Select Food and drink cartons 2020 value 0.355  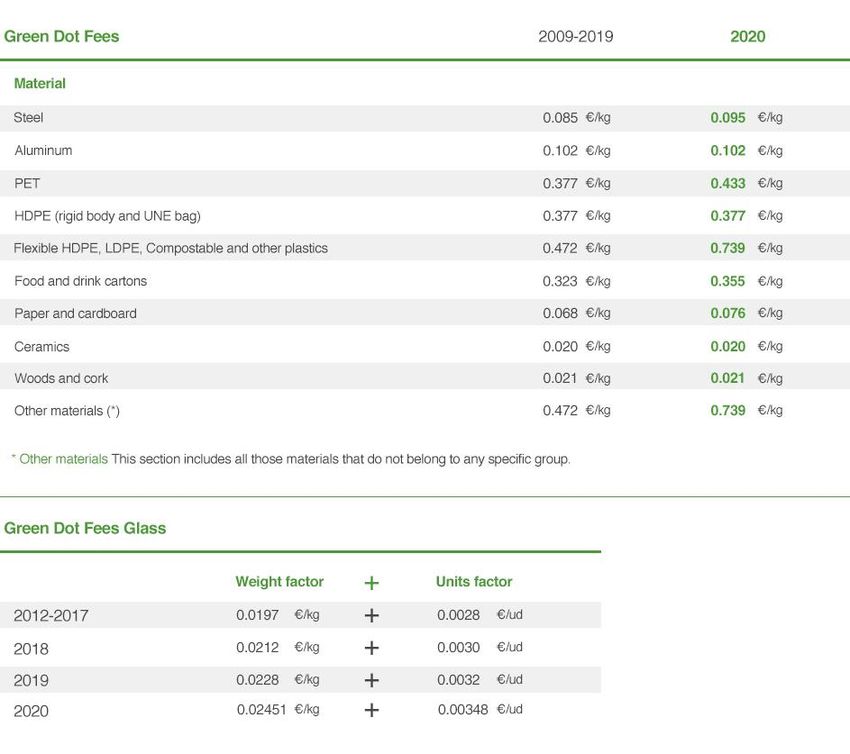728,281
